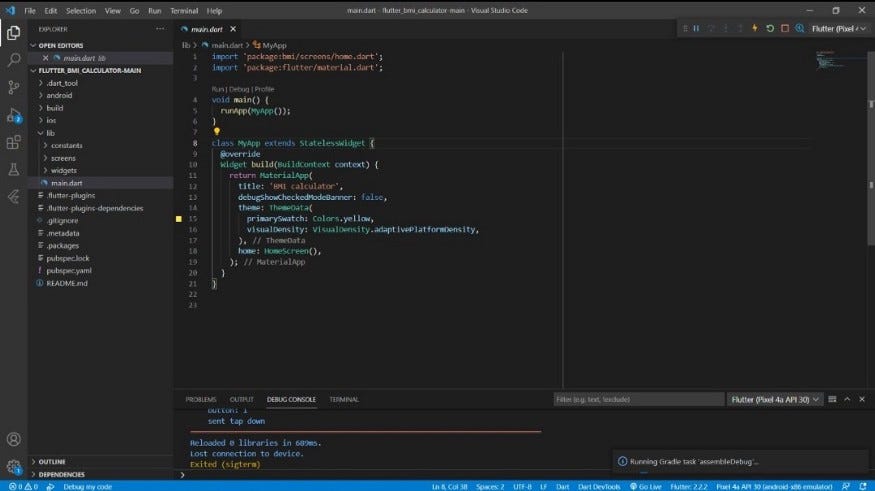Stop debugging with the red square icon
The height and width of the screenshot is (491, 875).
tap(785, 28)
